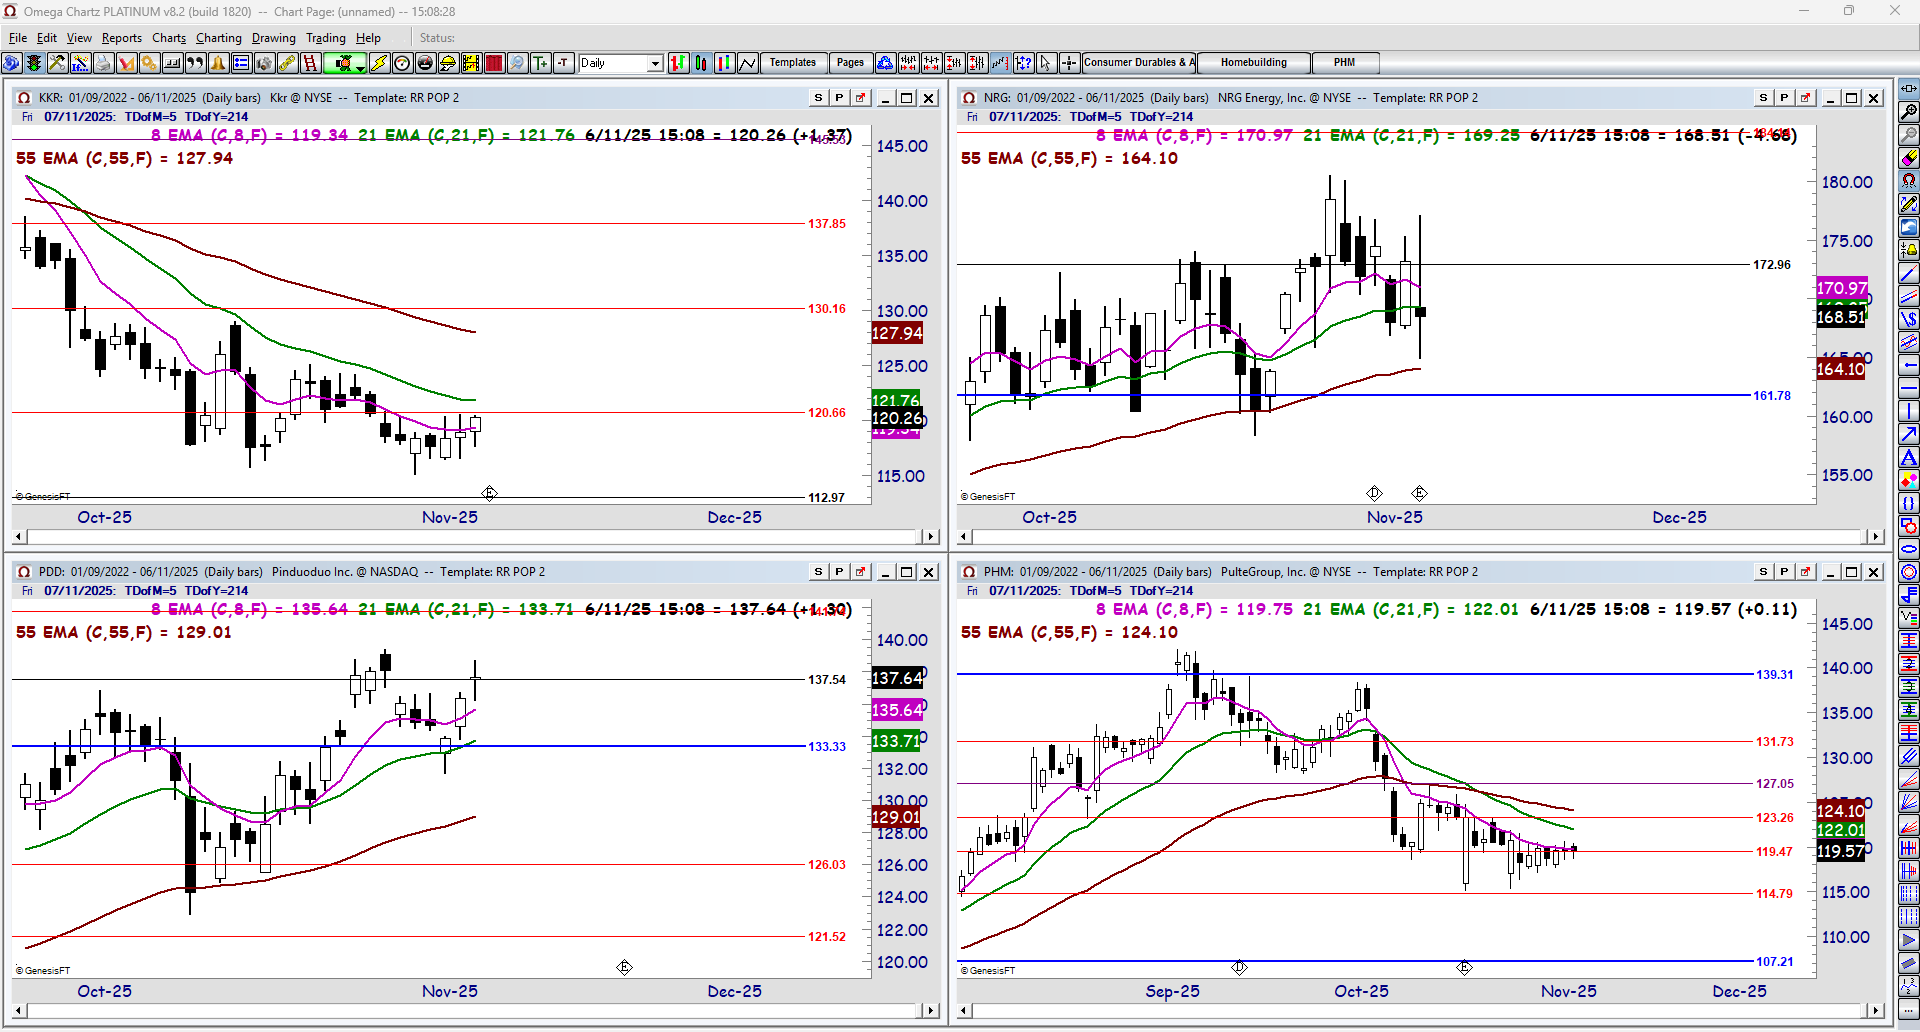Switch to red-blue HLC bar chart style
Viewport: 1920px width, 1032px height.
pos(725,63)
